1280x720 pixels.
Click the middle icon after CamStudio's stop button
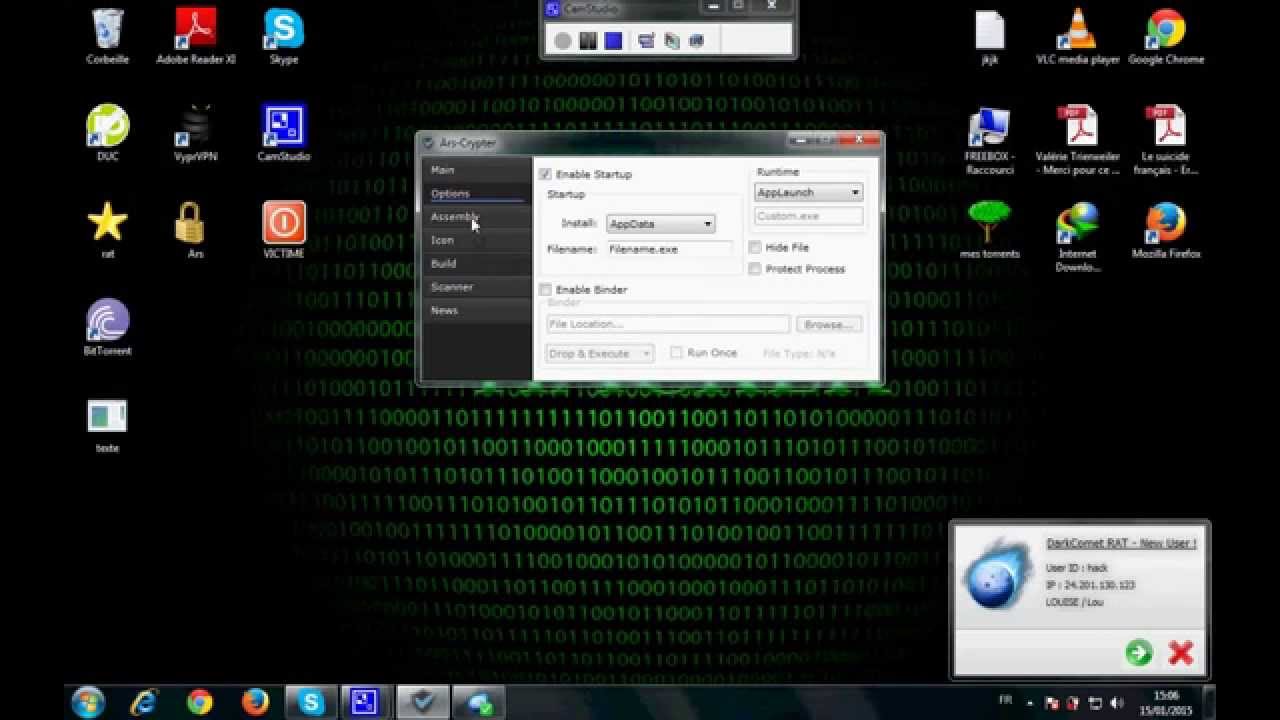[x=671, y=40]
